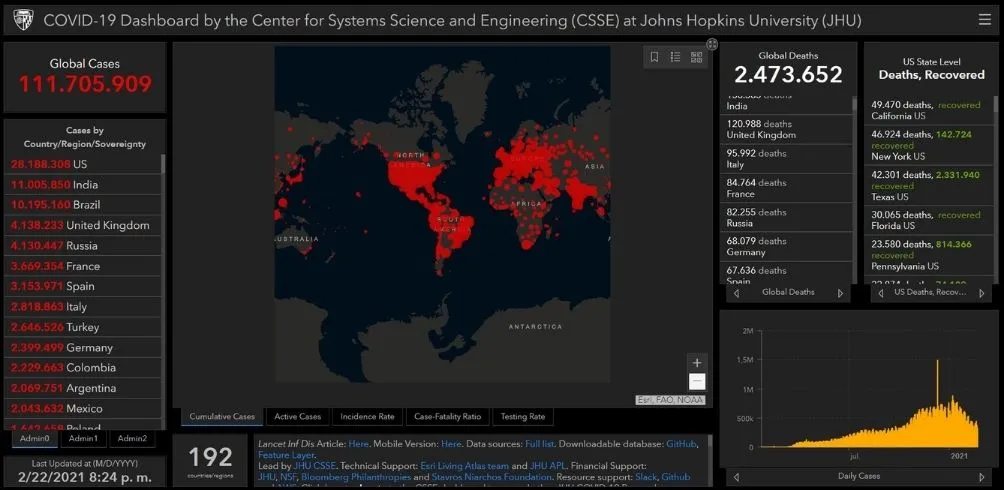
Task: Select Italy in the cases list
Action: click(x=83, y=307)
